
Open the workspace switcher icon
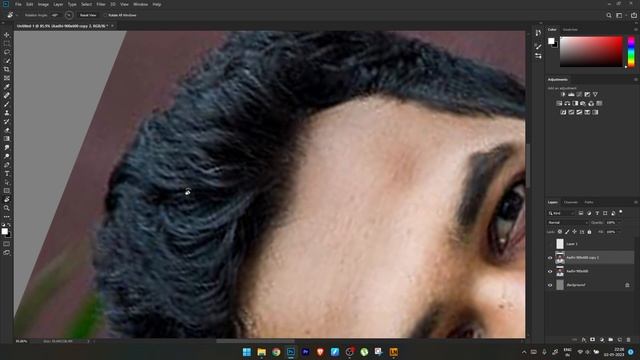pos(620,15)
